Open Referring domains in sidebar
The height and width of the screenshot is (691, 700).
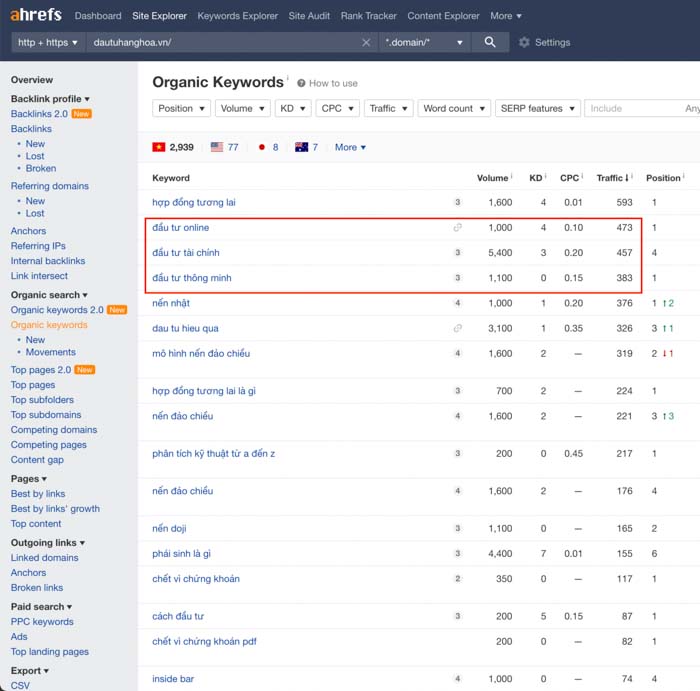click(50, 186)
